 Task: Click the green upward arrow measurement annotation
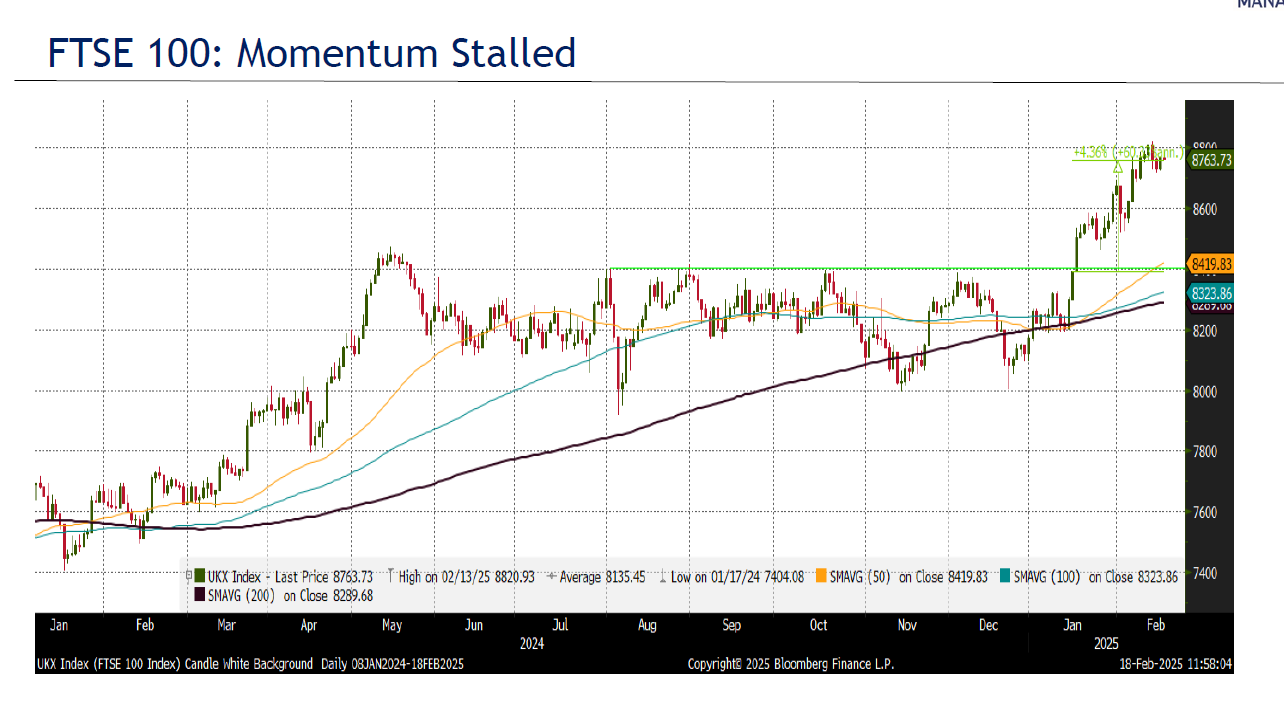coord(1117,167)
